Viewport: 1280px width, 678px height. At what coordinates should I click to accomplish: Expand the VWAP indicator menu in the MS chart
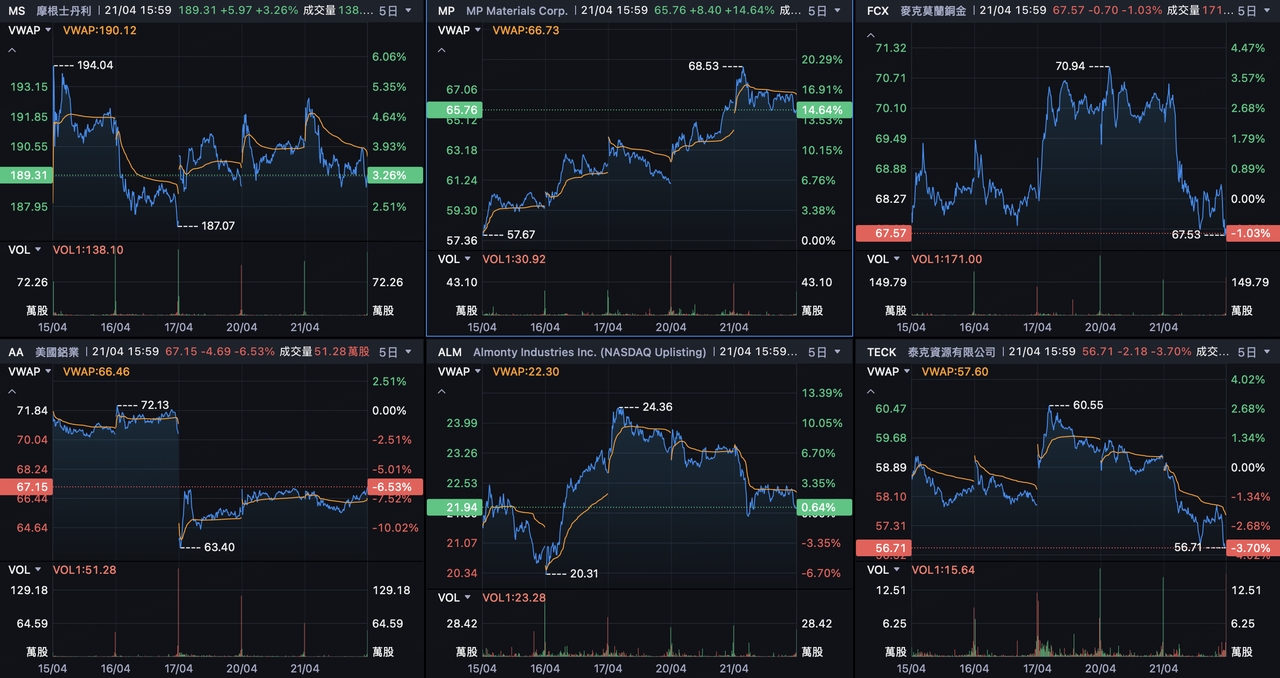tap(31, 30)
